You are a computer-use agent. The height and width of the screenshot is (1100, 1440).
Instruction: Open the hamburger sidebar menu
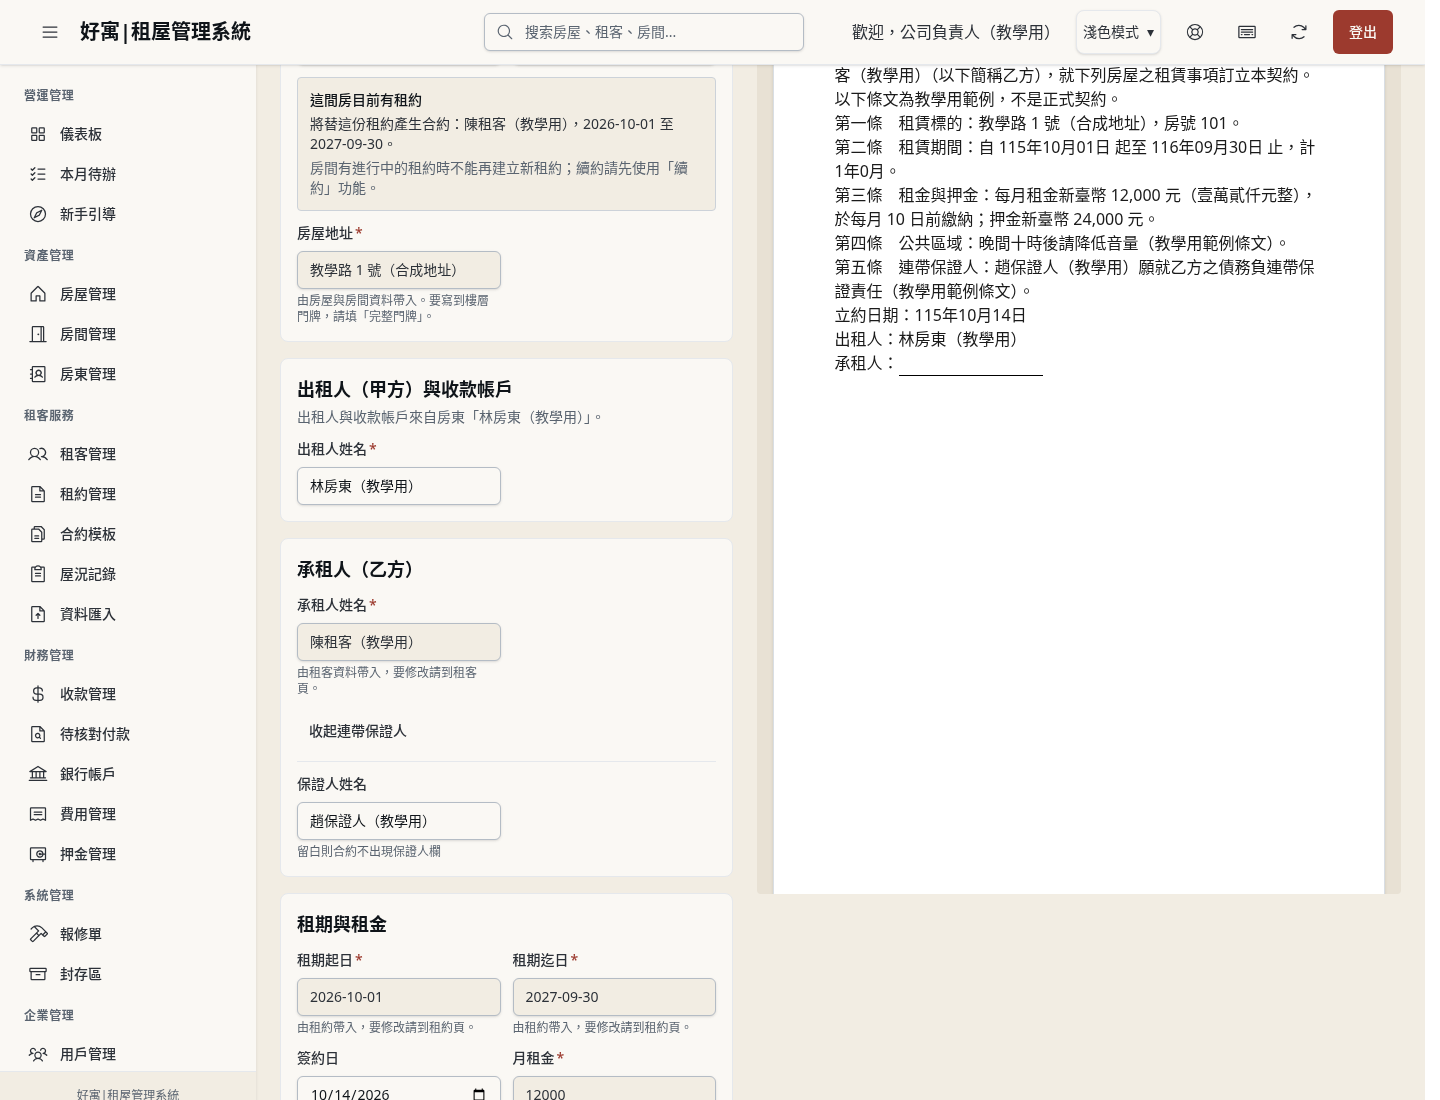[x=50, y=32]
